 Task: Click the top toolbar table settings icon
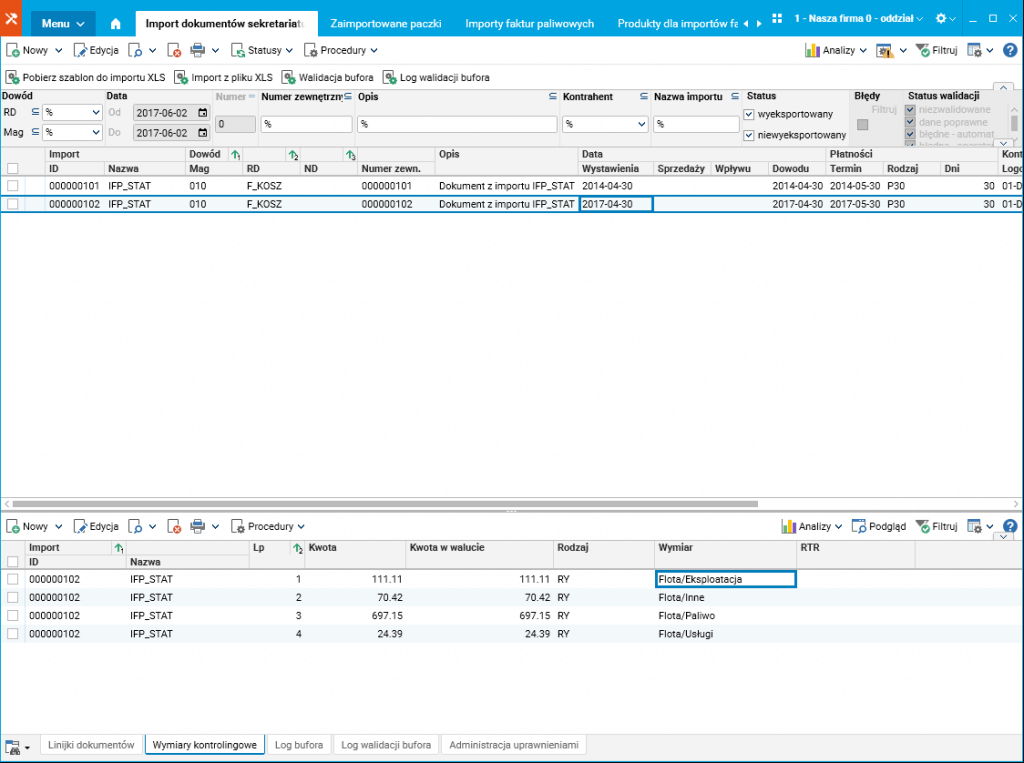[974, 50]
